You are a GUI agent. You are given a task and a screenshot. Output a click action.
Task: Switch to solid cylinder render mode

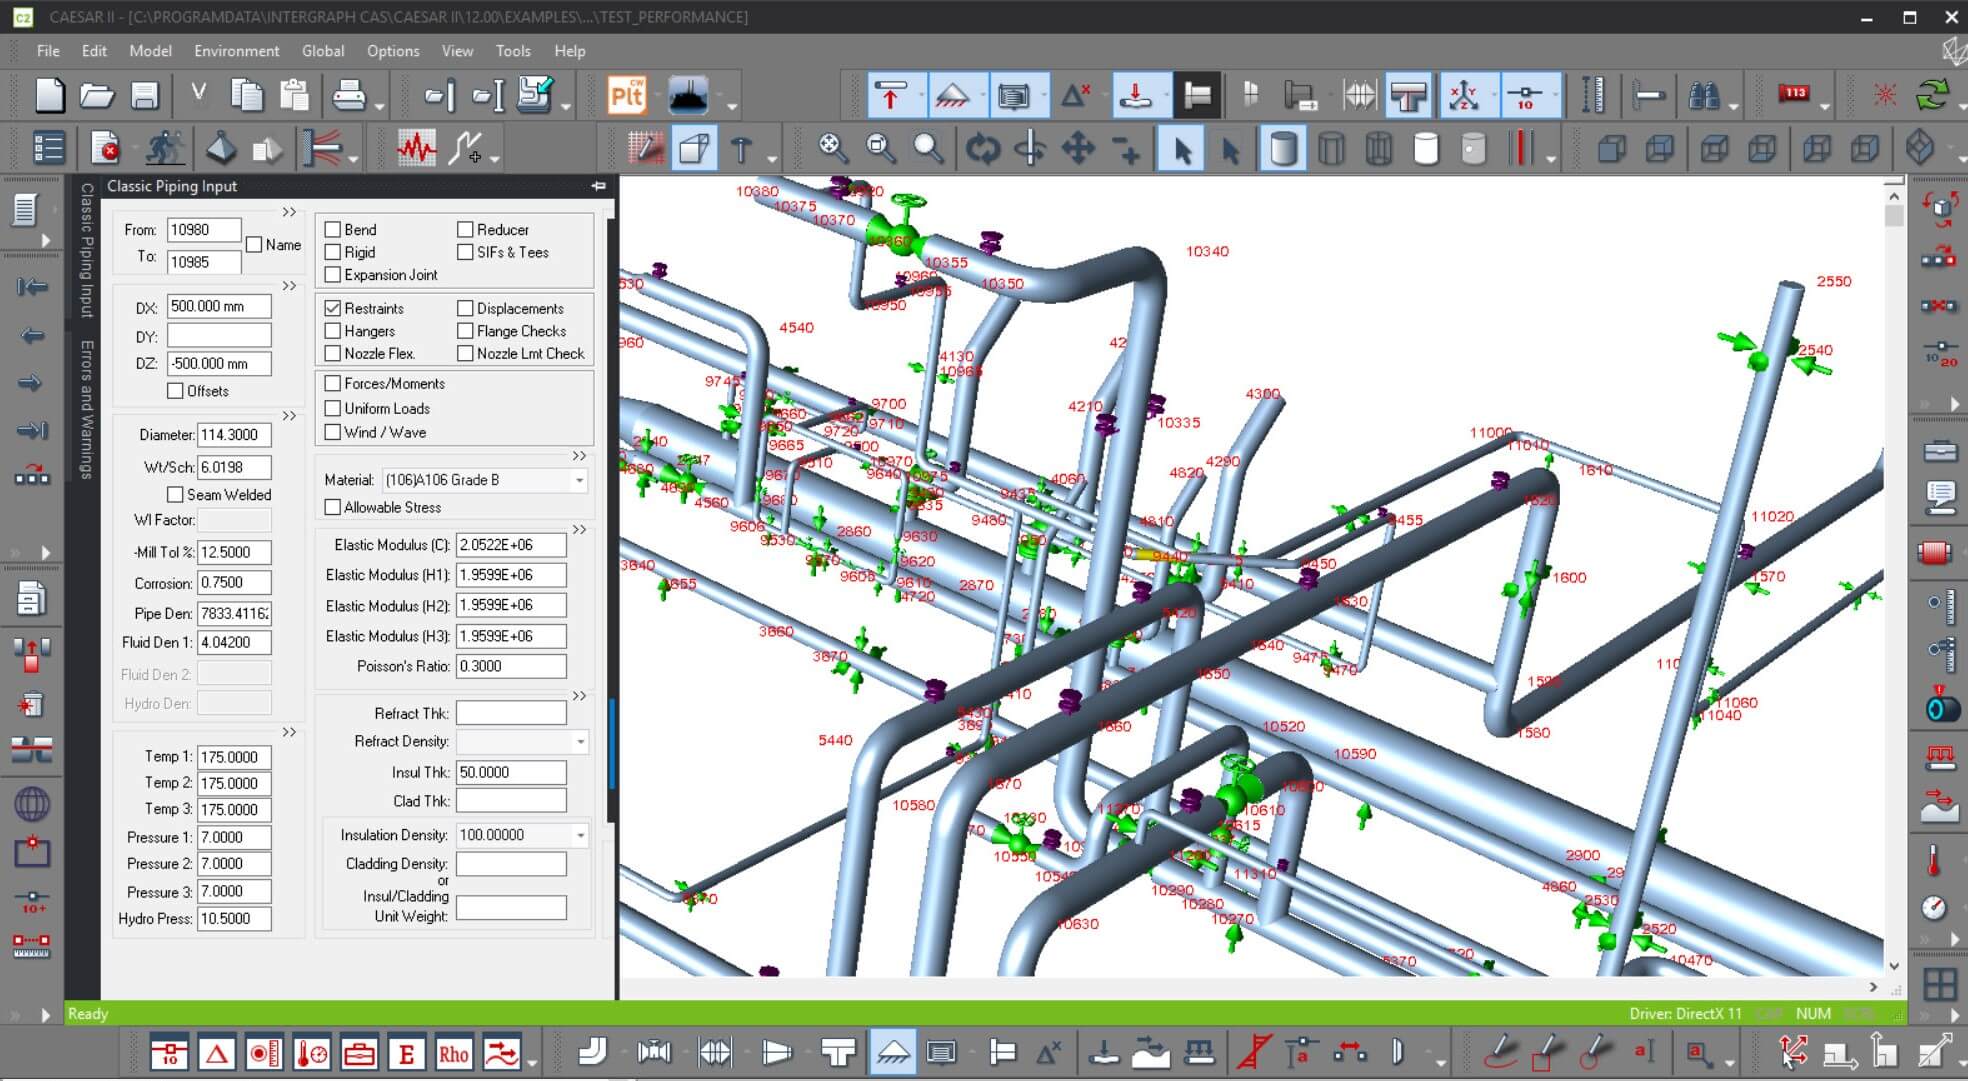pyautogui.click(x=1283, y=148)
